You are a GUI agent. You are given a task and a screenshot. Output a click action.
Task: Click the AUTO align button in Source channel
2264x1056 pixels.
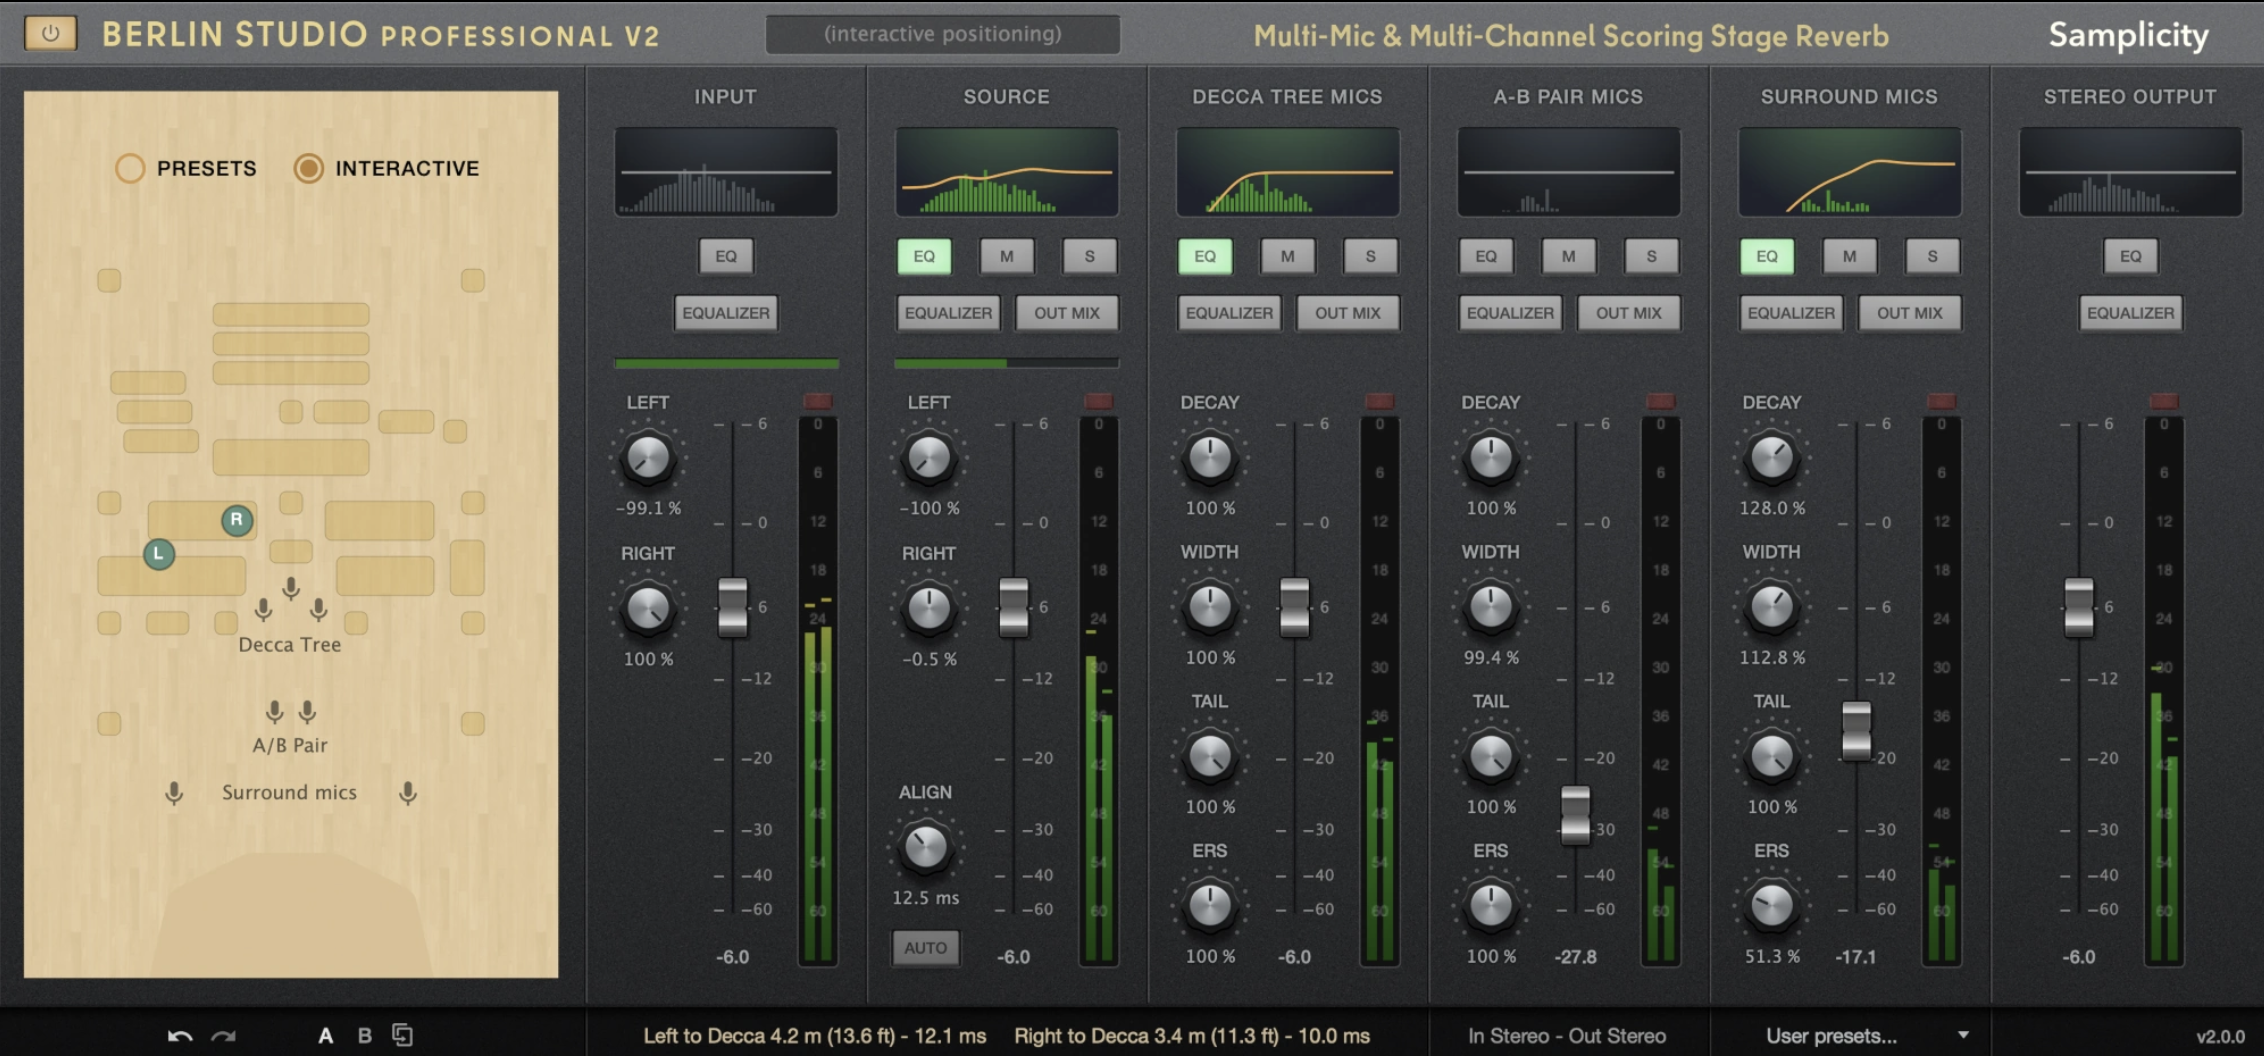click(x=926, y=948)
